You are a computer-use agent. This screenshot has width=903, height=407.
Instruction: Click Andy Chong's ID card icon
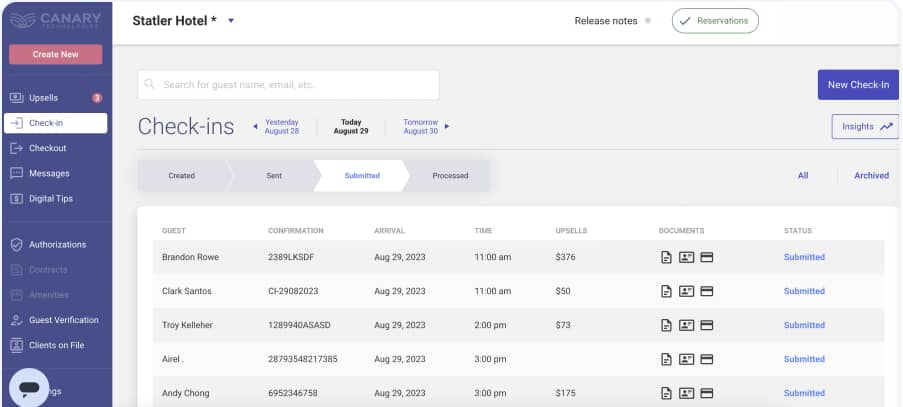[686, 394]
